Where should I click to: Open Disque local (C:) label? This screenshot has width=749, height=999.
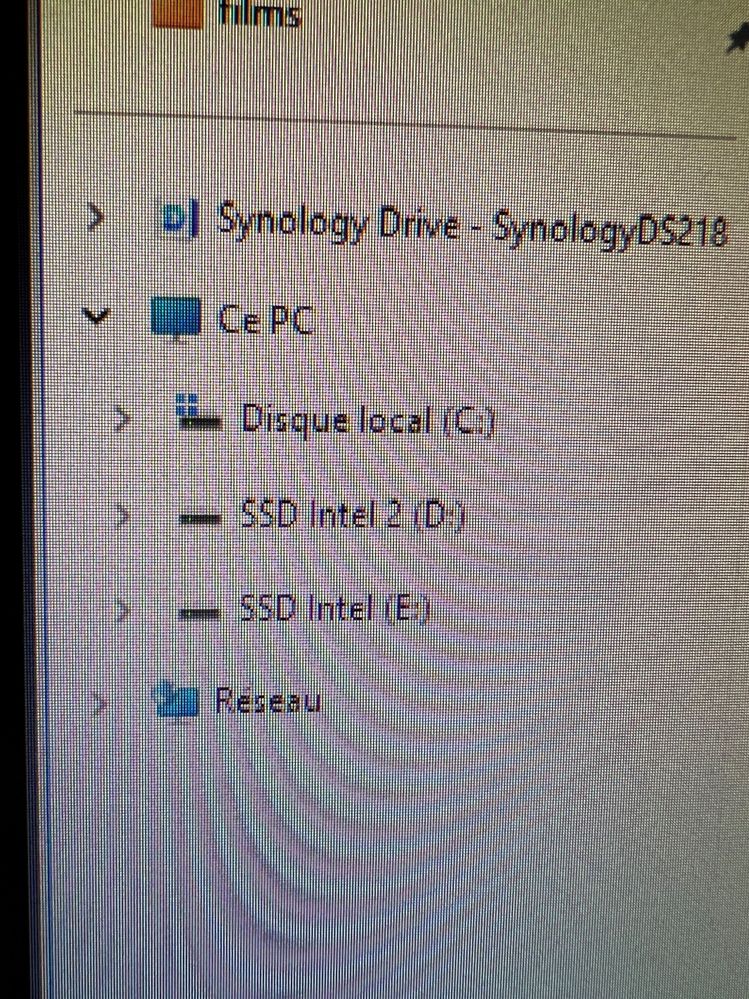(367, 420)
